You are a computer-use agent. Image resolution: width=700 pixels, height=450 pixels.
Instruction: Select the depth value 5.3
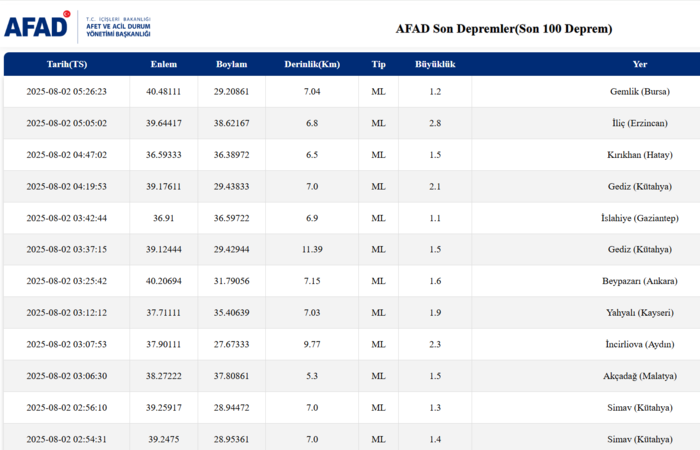(x=312, y=376)
